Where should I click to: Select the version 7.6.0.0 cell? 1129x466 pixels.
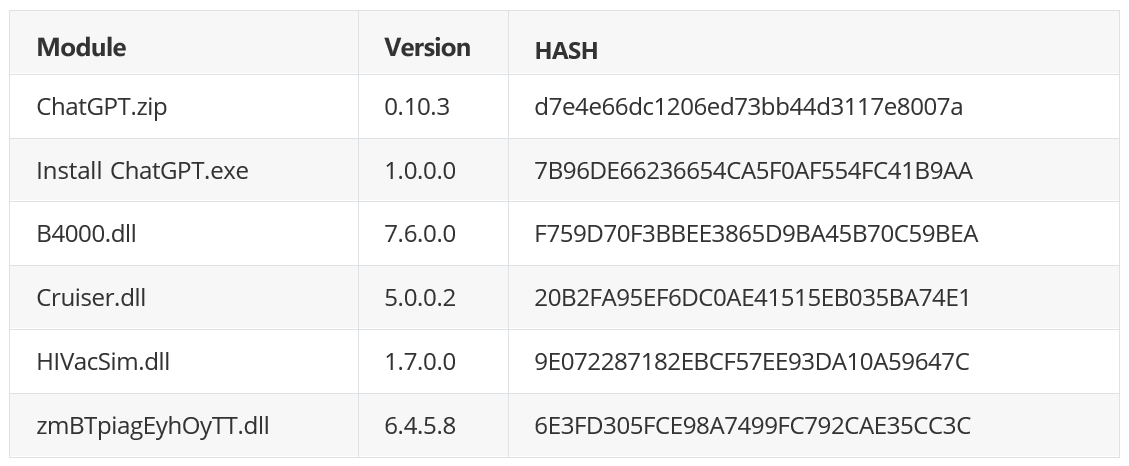point(420,234)
